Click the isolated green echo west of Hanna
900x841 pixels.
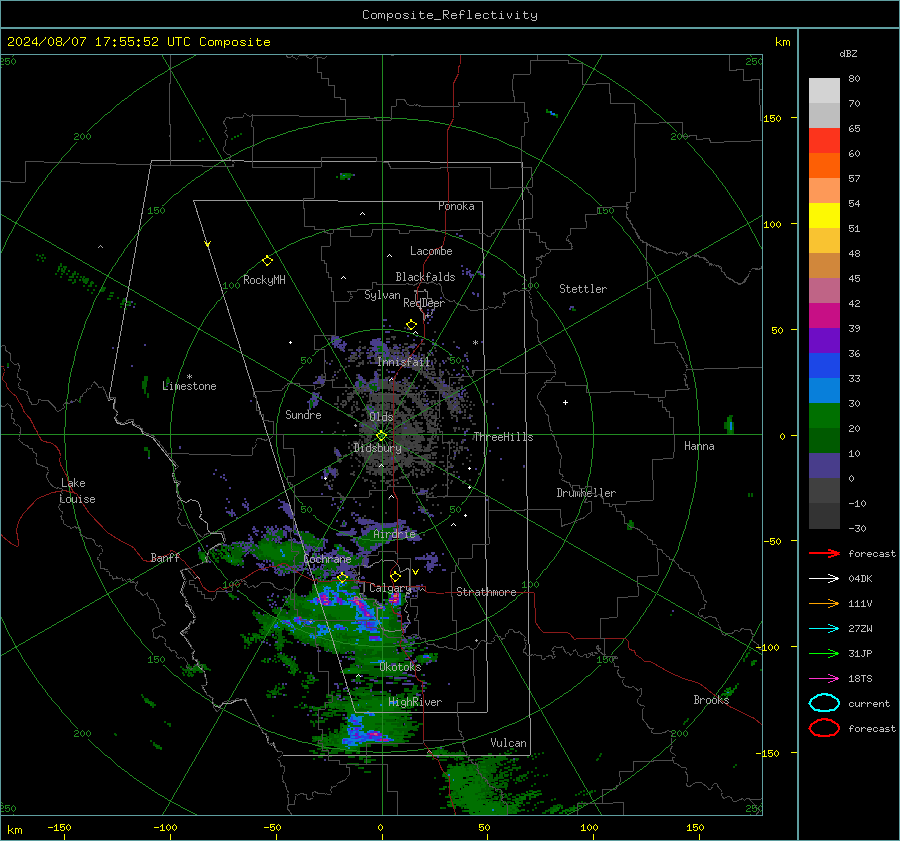tap(730, 425)
